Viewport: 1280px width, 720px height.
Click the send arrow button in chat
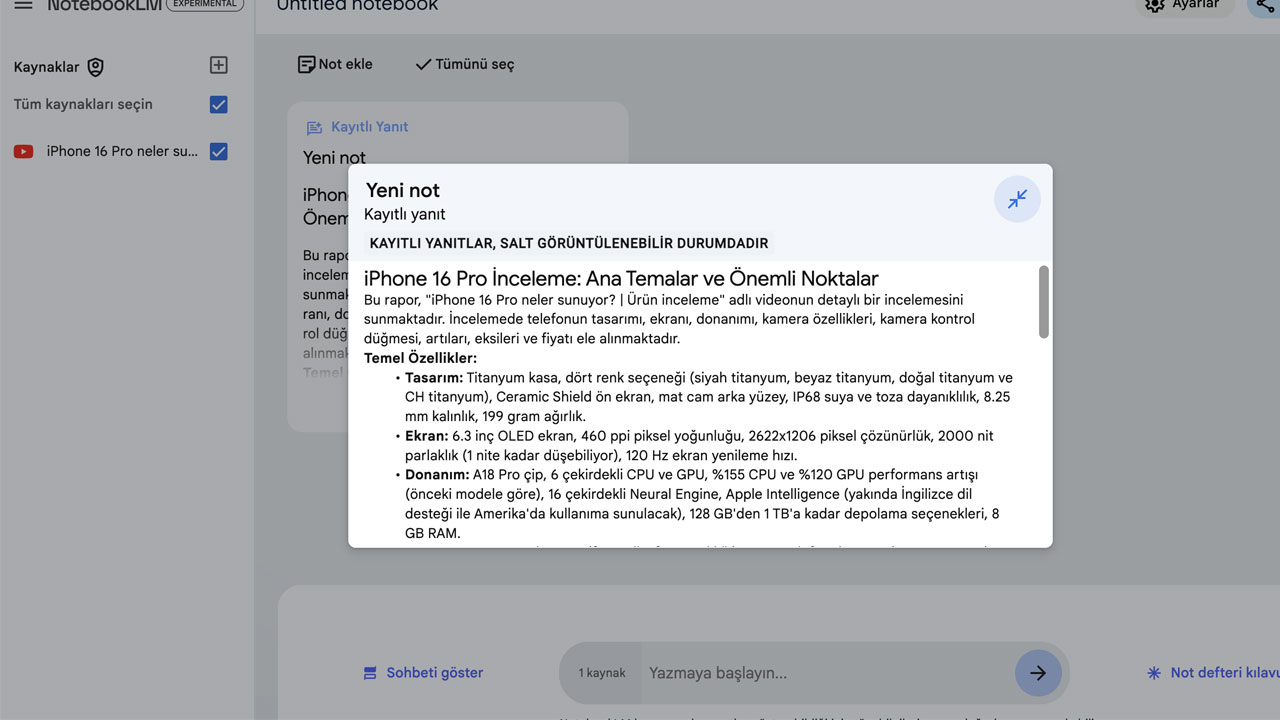tap(1038, 673)
